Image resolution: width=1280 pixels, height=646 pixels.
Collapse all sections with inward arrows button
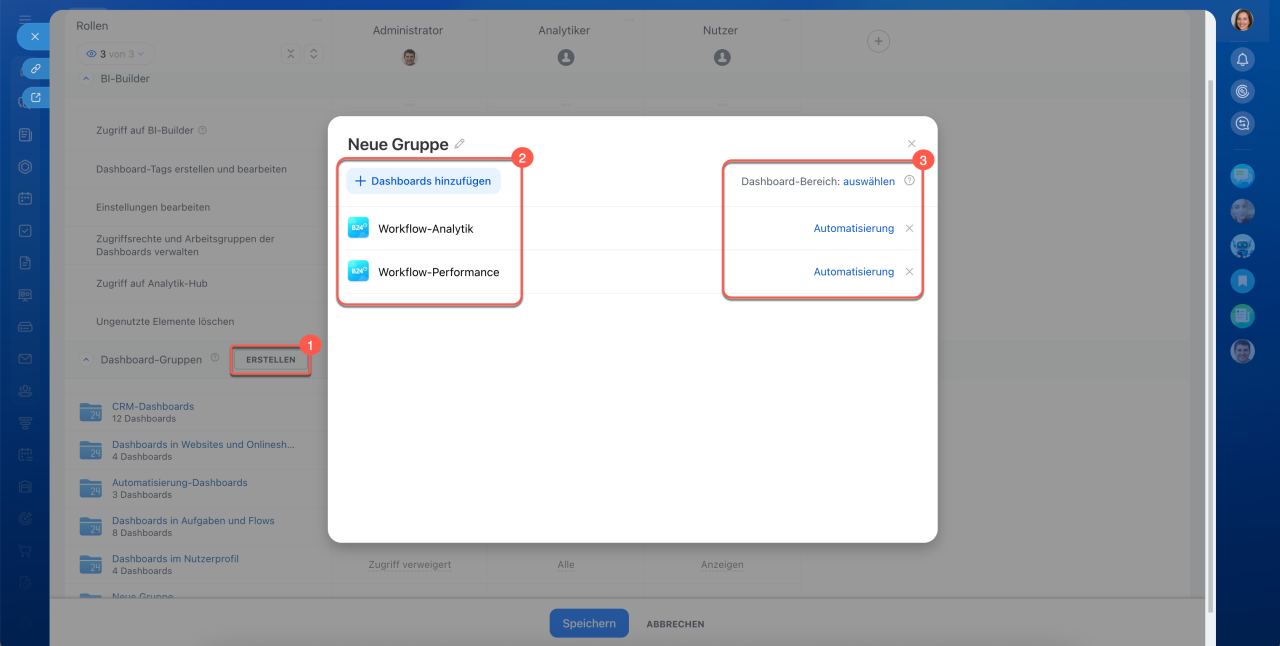point(290,54)
